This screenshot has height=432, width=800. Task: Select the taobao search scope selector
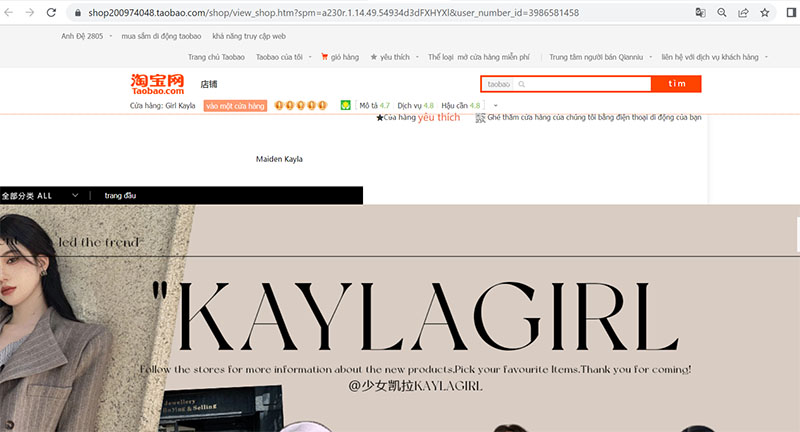pos(498,84)
